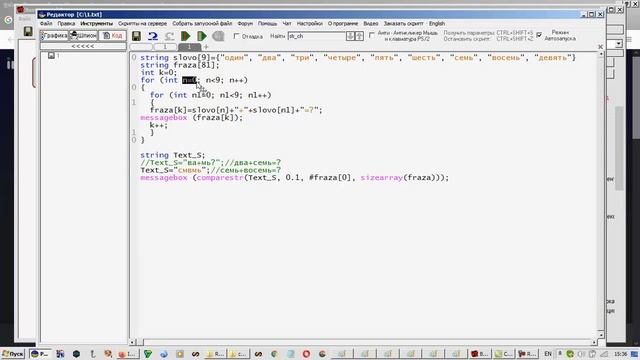Select the blank leftmost editor tab
This screenshot has height=360, width=640.
pyautogui.click(x=141, y=47)
